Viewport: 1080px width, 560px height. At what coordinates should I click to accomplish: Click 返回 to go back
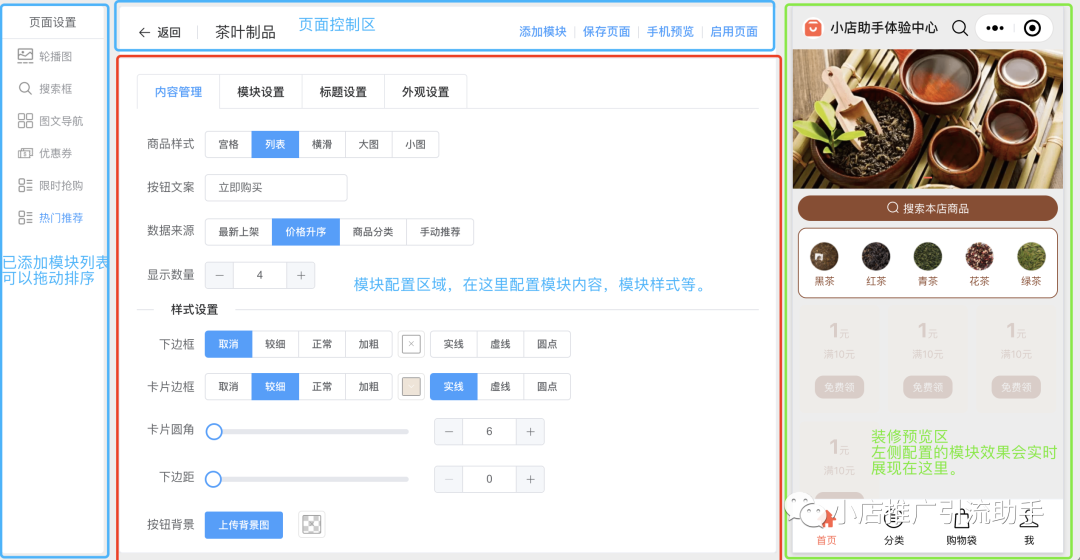[x=169, y=32]
